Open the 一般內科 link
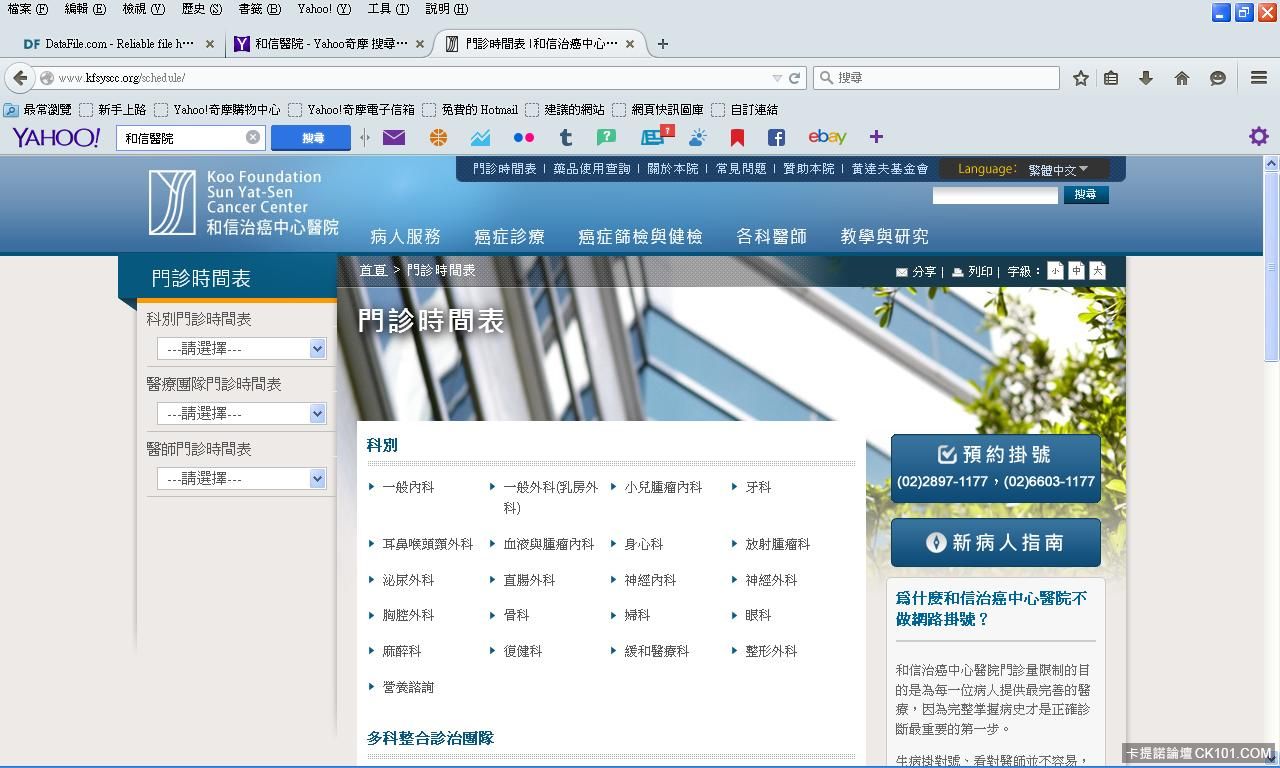The width and height of the screenshot is (1280, 768). coord(408,487)
